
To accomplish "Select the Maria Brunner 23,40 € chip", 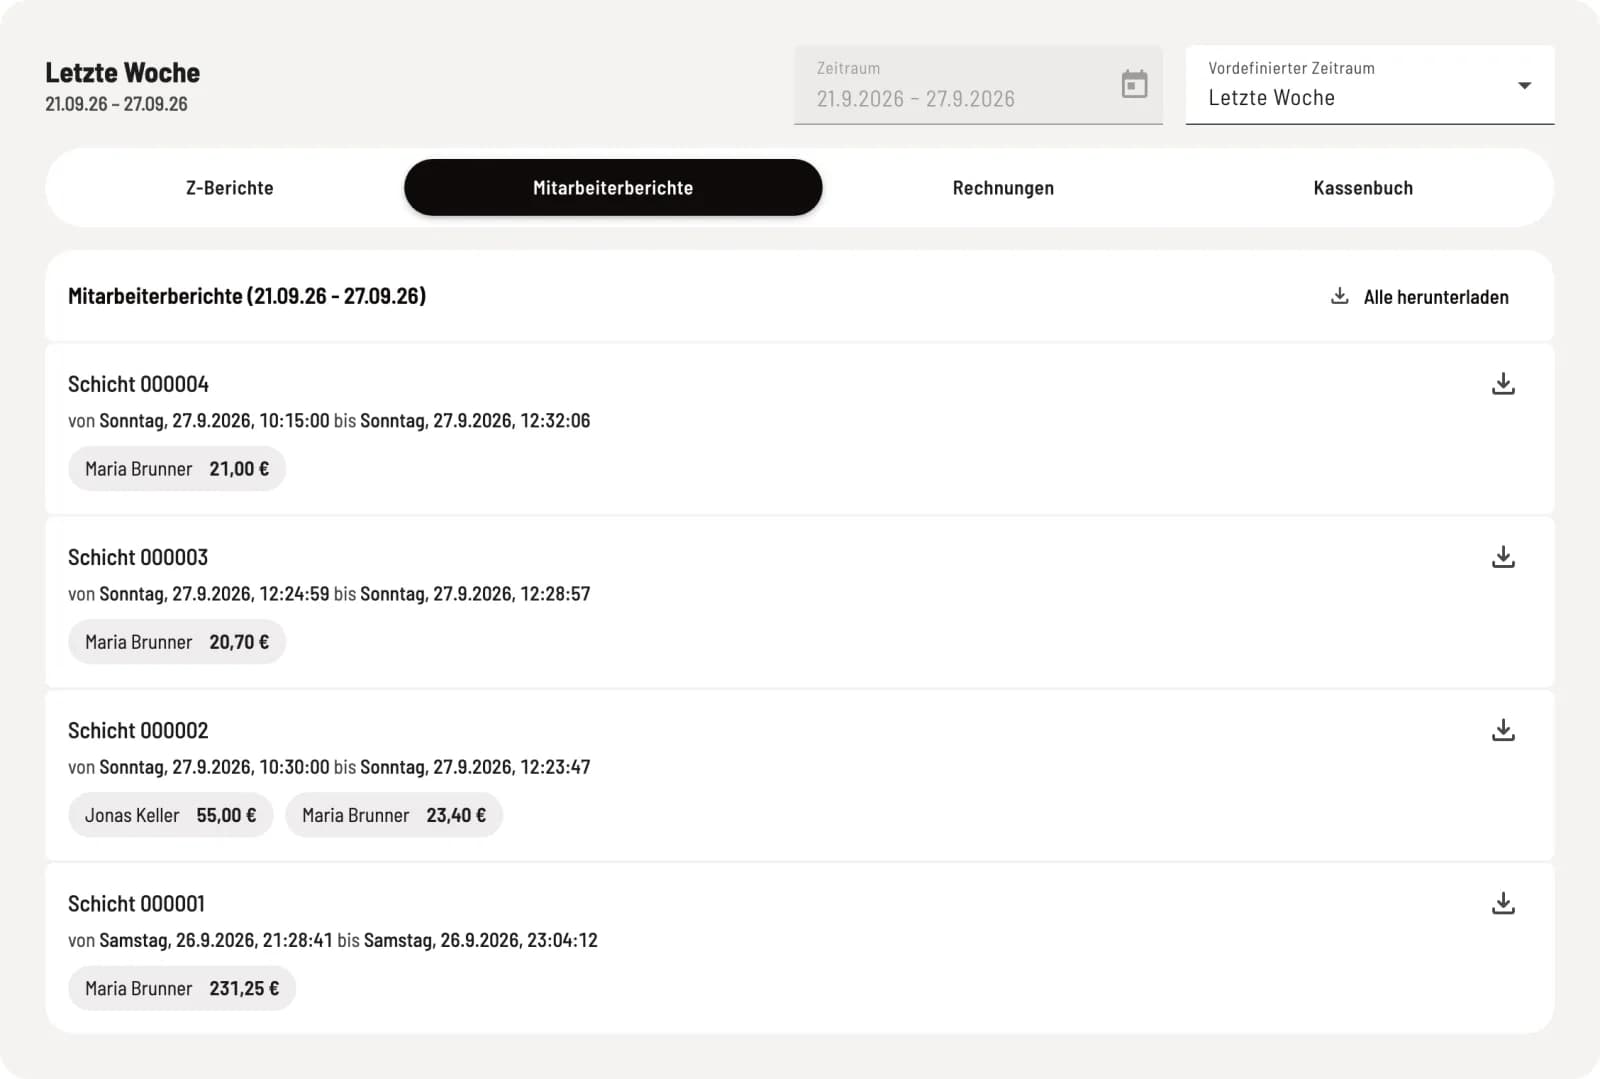I will coord(394,815).
